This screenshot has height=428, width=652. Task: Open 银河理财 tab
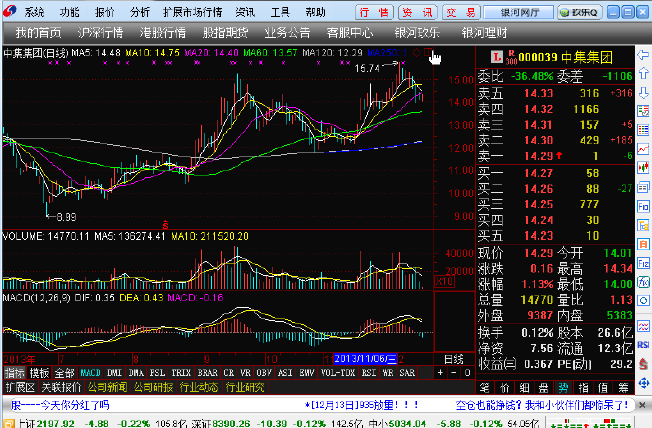click(484, 32)
